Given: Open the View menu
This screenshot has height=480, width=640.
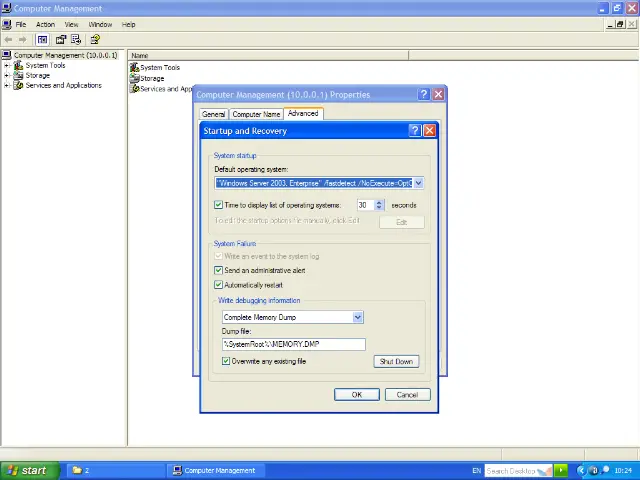Looking at the screenshot, I should pyautogui.click(x=71, y=24).
